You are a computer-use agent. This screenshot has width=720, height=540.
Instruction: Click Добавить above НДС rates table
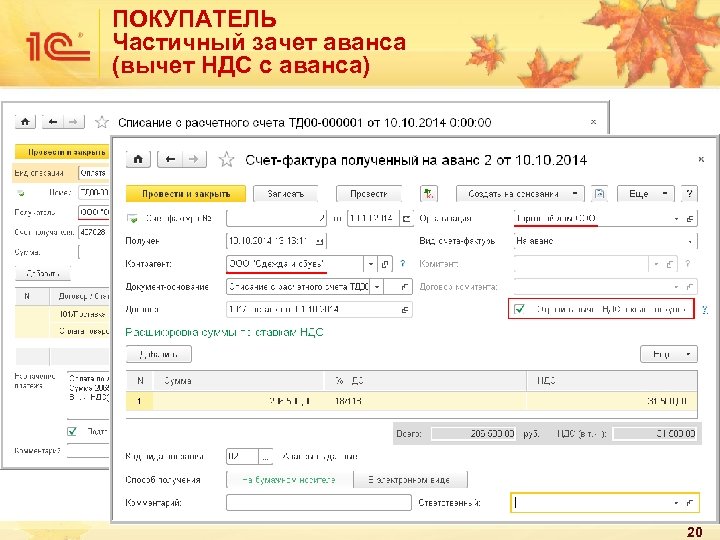click(x=158, y=354)
